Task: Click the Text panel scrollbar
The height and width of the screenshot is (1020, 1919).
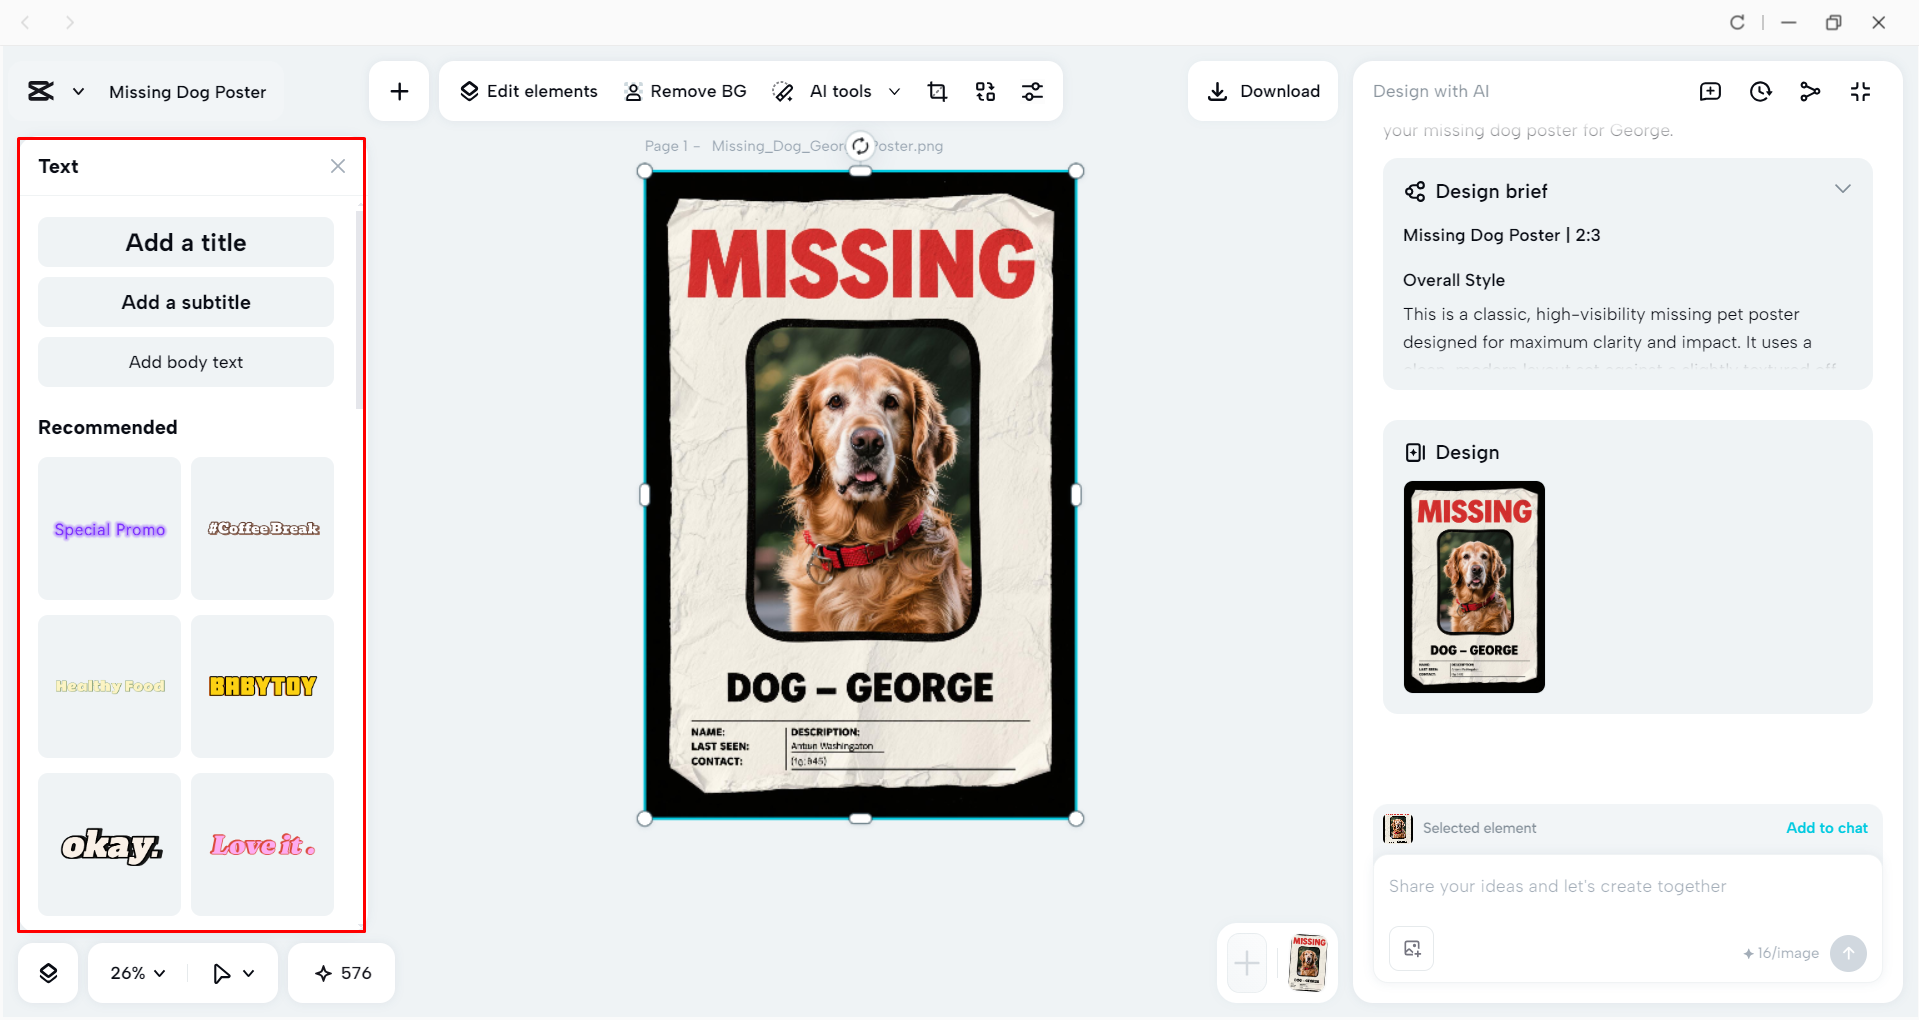Action: pos(359,310)
